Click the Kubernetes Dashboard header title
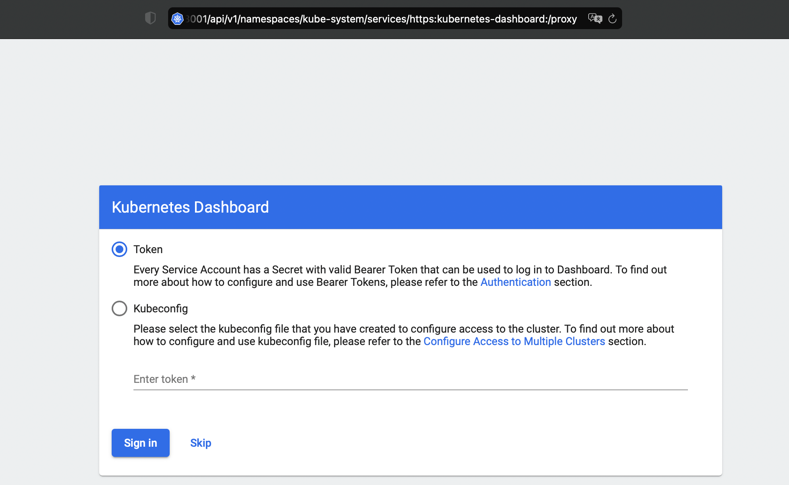 190,207
